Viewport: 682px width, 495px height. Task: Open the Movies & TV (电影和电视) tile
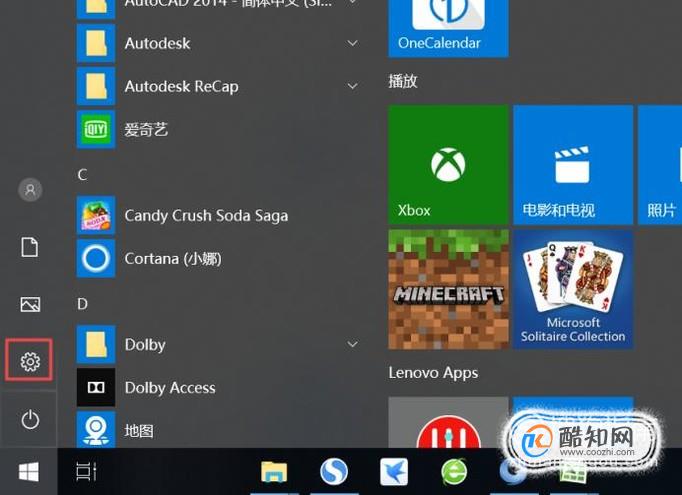pos(573,165)
